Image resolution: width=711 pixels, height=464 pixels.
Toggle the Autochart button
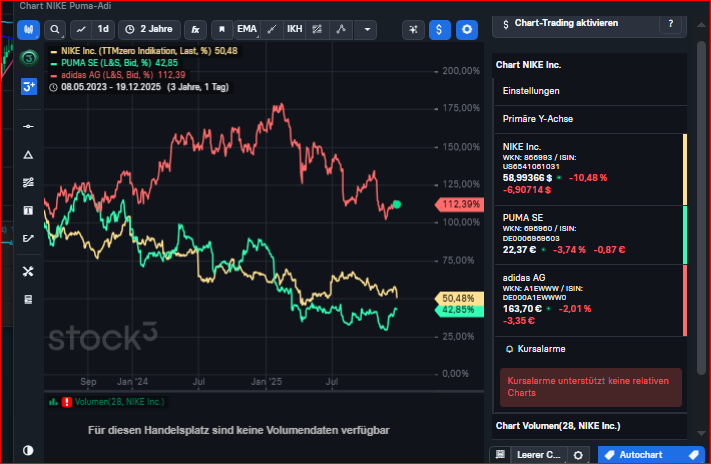click(650, 454)
